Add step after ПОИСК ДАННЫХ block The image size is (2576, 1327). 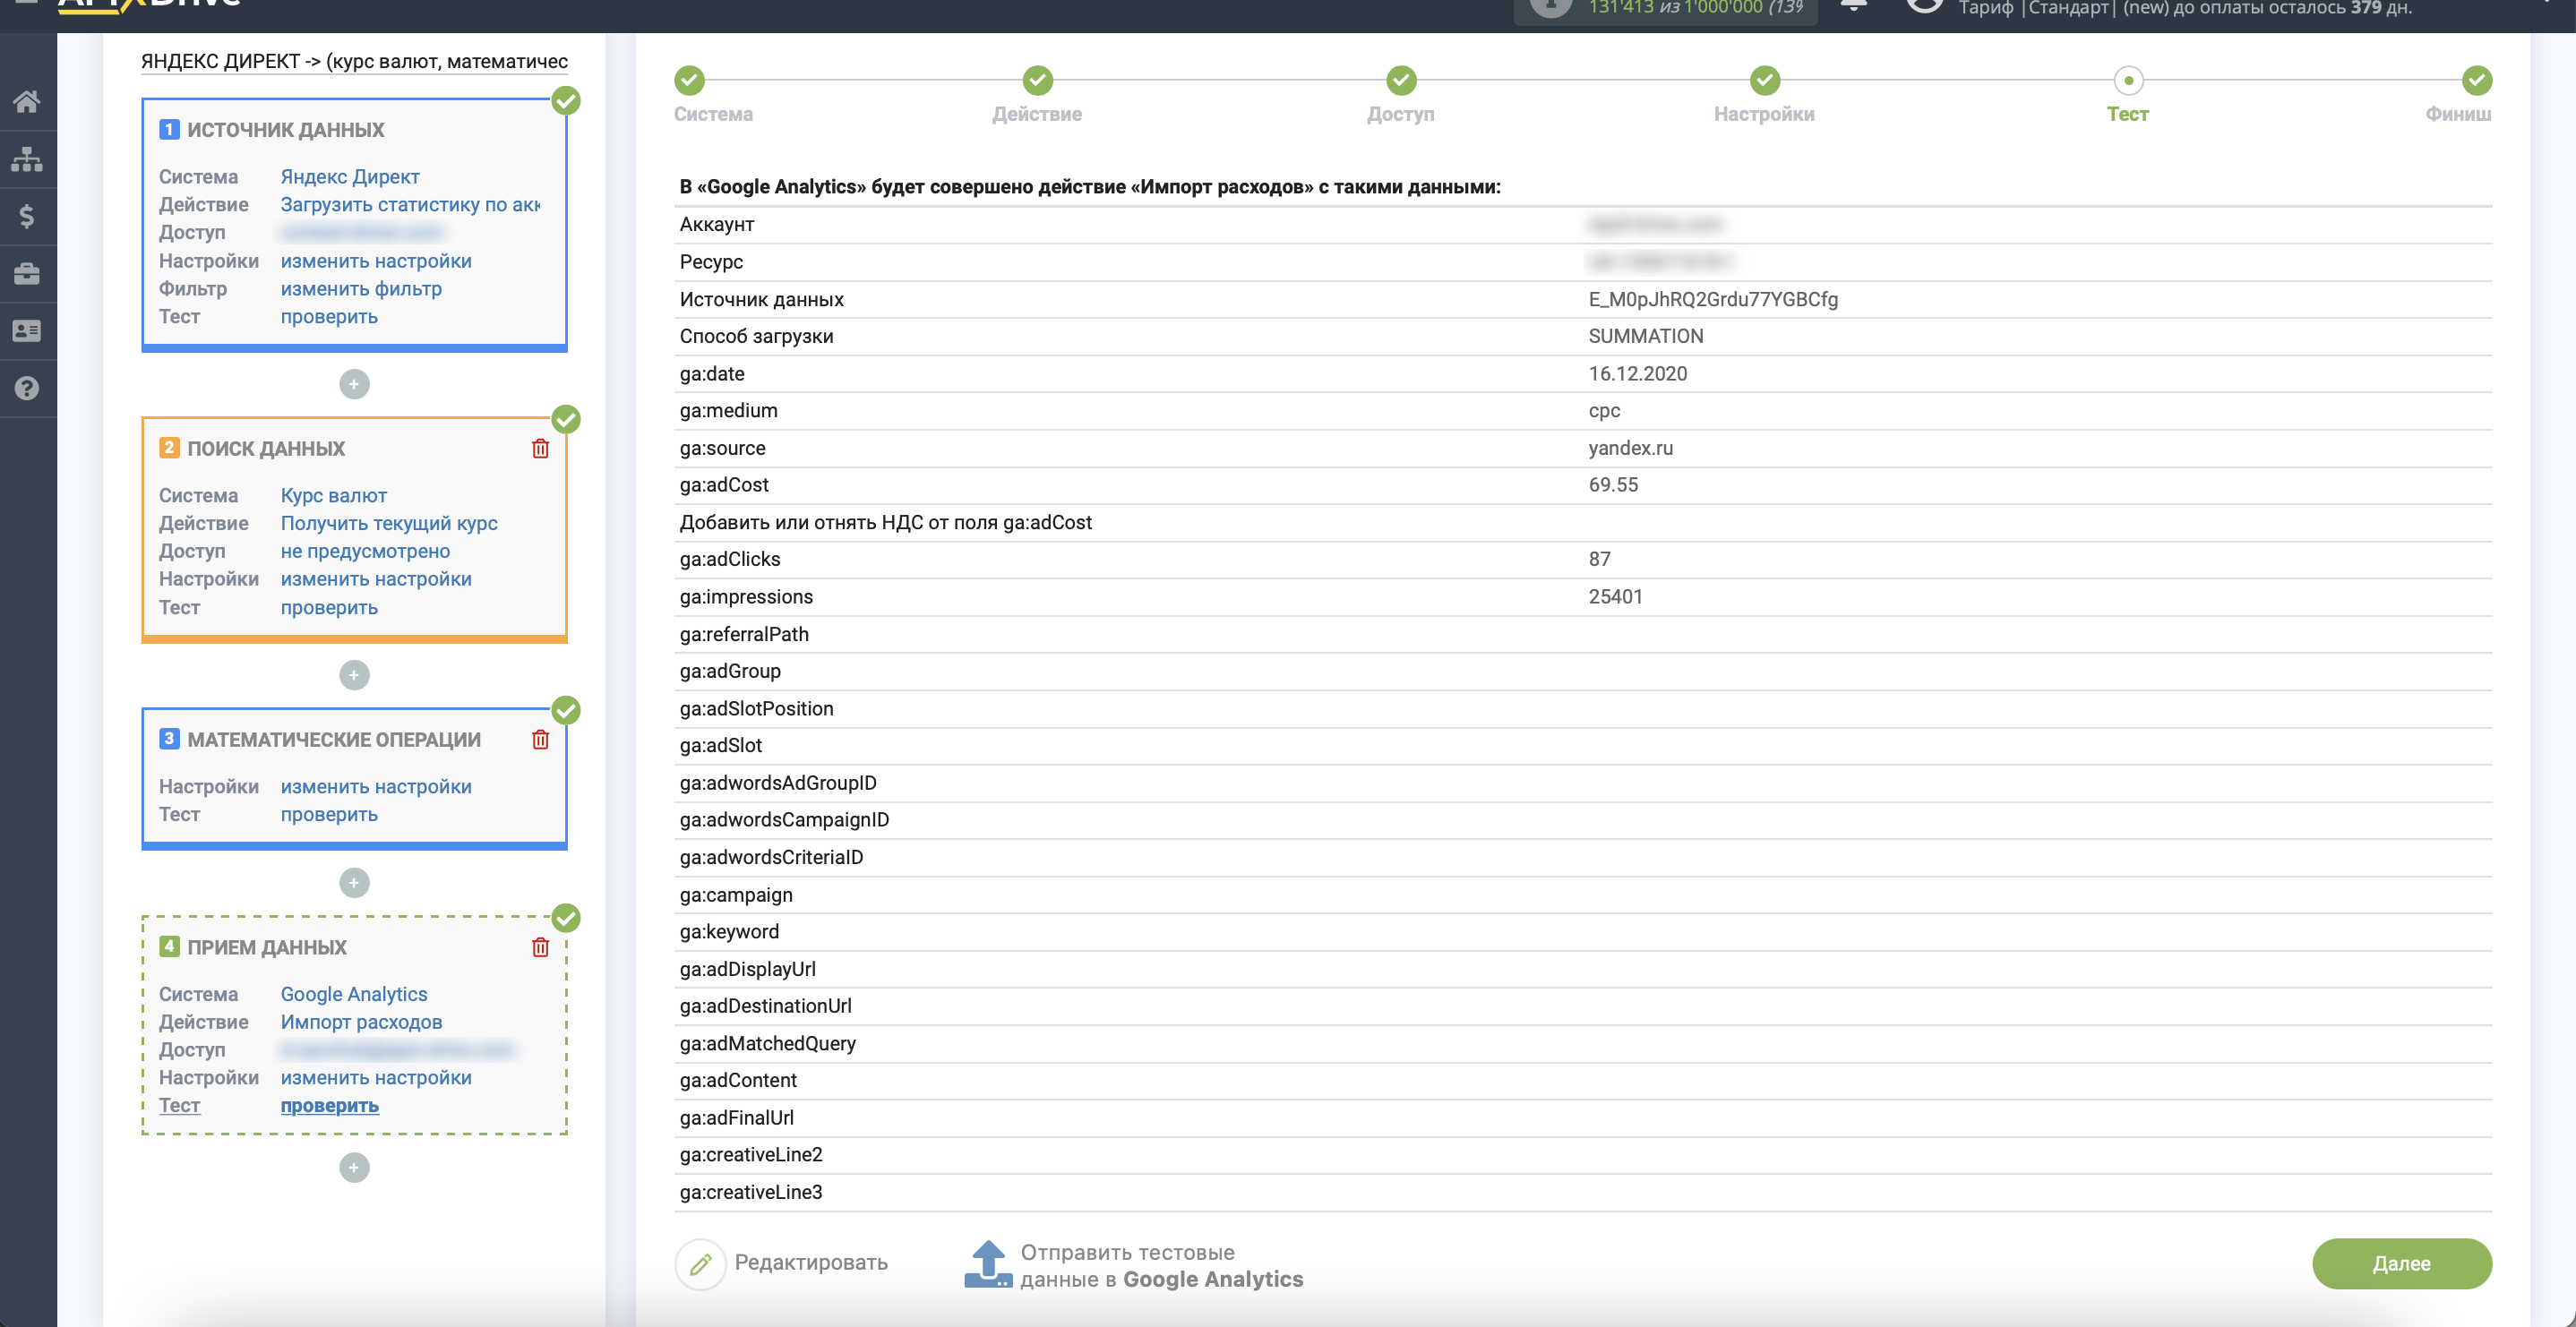[354, 675]
